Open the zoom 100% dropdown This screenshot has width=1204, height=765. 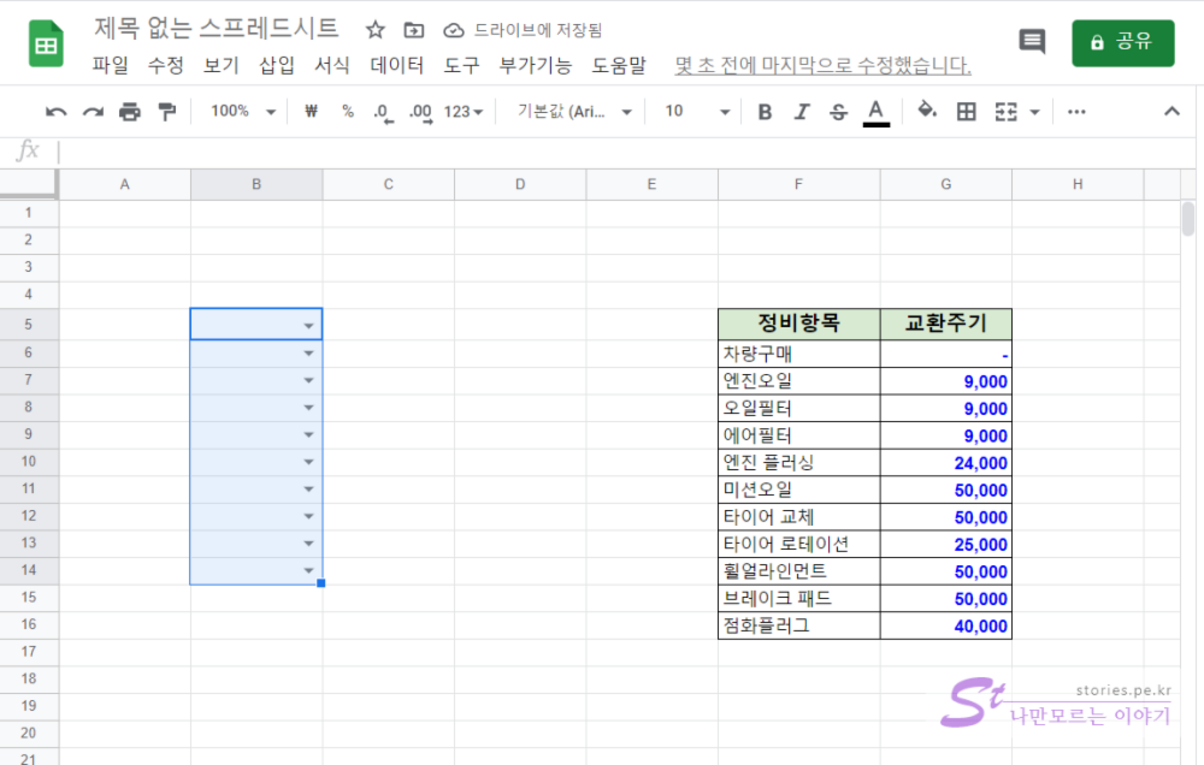pyautogui.click(x=242, y=112)
